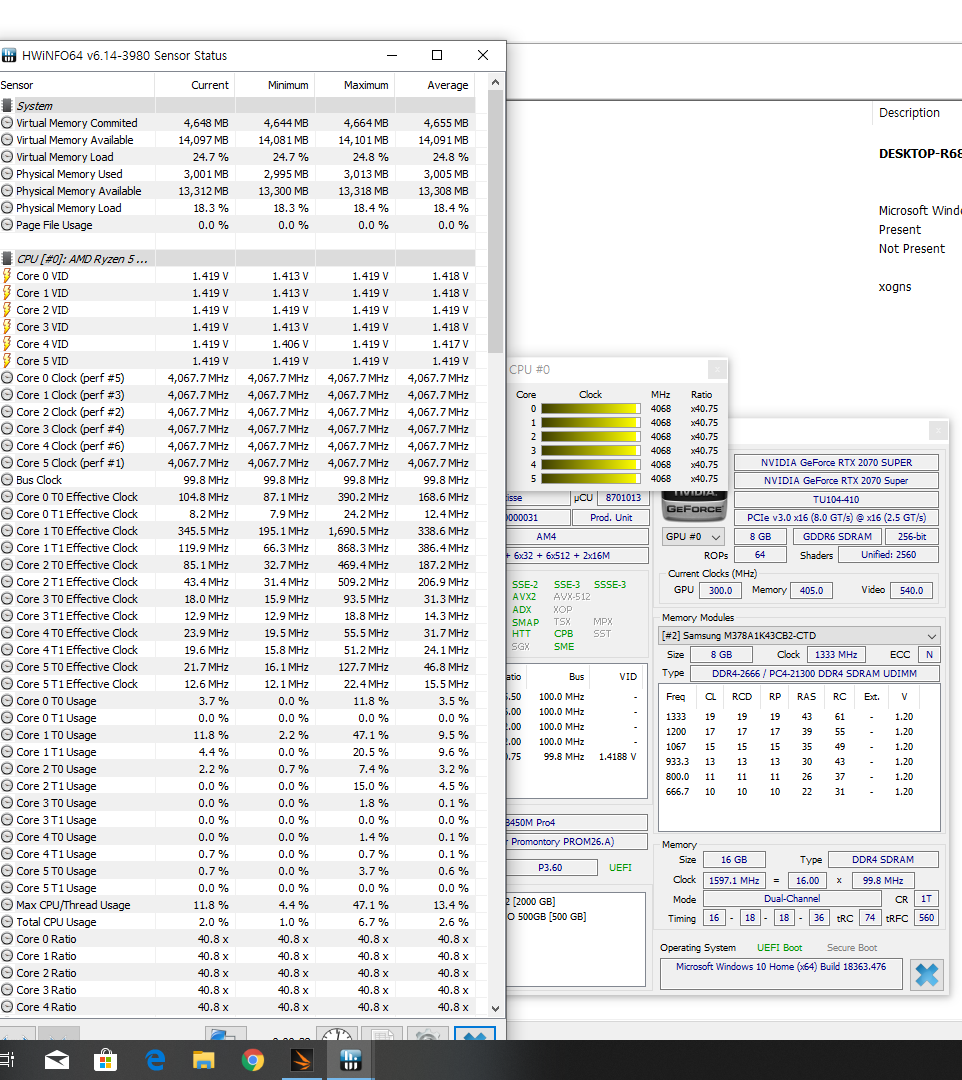The image size is (962, 1080).
Task: Click the Description column header in background window
Action: point(916,112)
